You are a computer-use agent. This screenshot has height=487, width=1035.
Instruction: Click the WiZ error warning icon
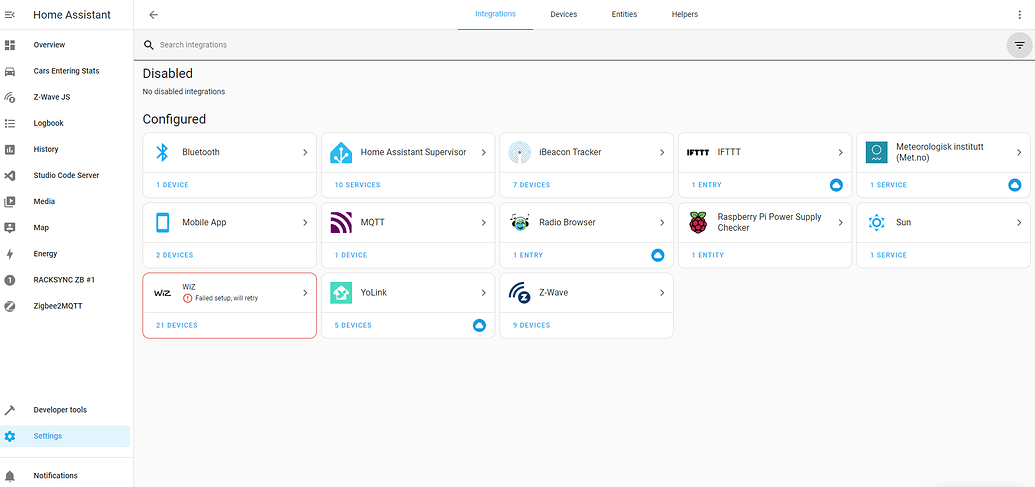click(187, 298)
